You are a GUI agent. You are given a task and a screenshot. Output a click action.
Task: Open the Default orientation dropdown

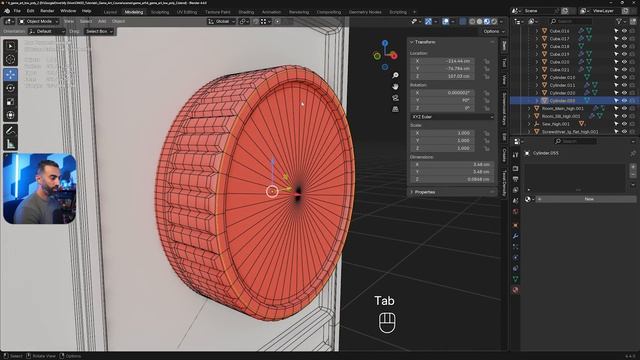point(47,31)
